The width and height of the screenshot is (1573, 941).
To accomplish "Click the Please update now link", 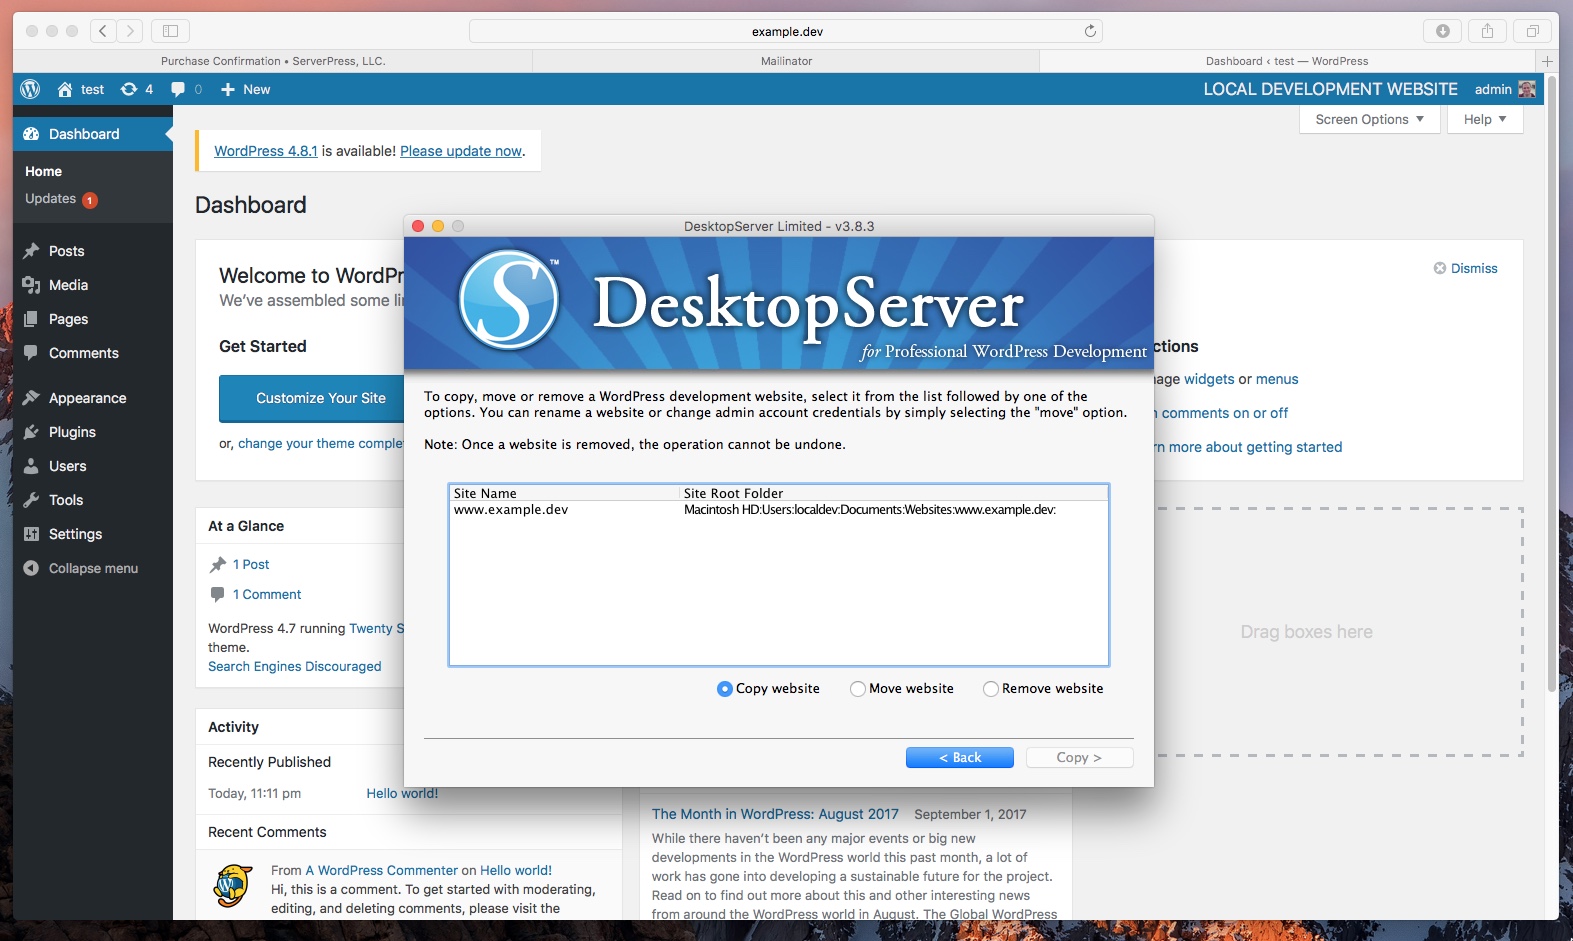I will tap(461, 151).
